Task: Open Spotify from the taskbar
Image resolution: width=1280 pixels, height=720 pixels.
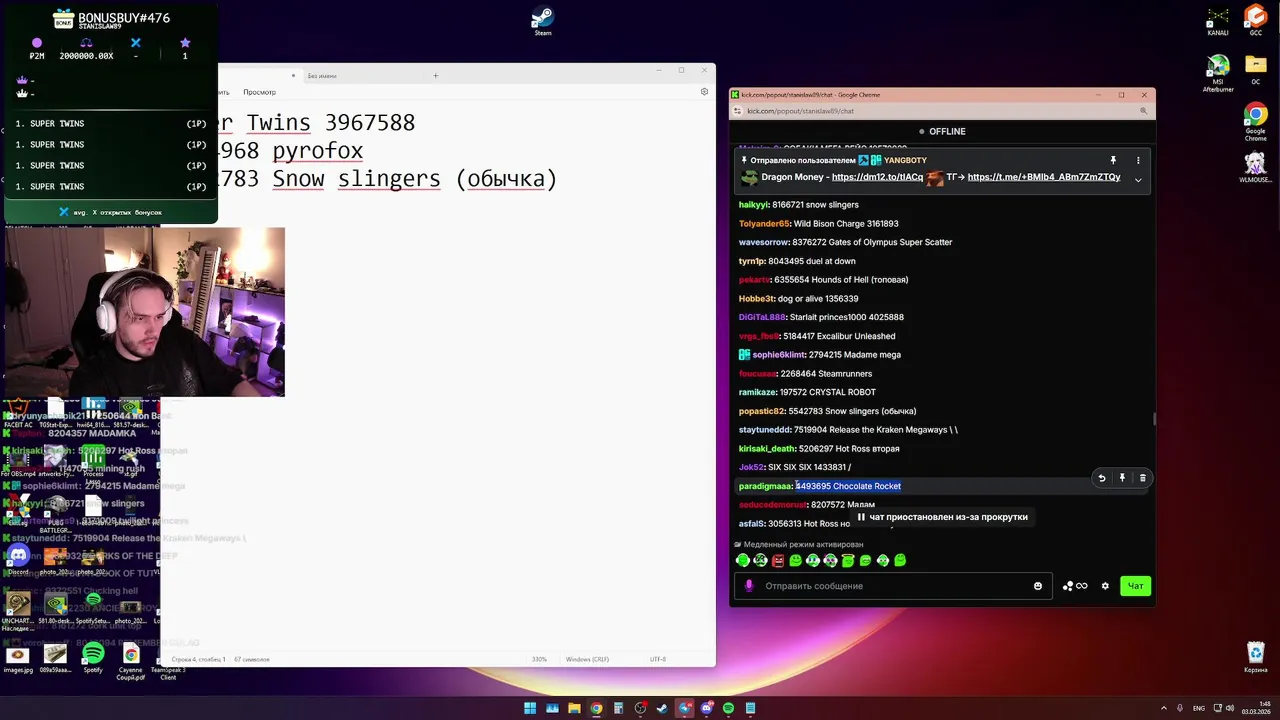Action: [x=728, y=708]
